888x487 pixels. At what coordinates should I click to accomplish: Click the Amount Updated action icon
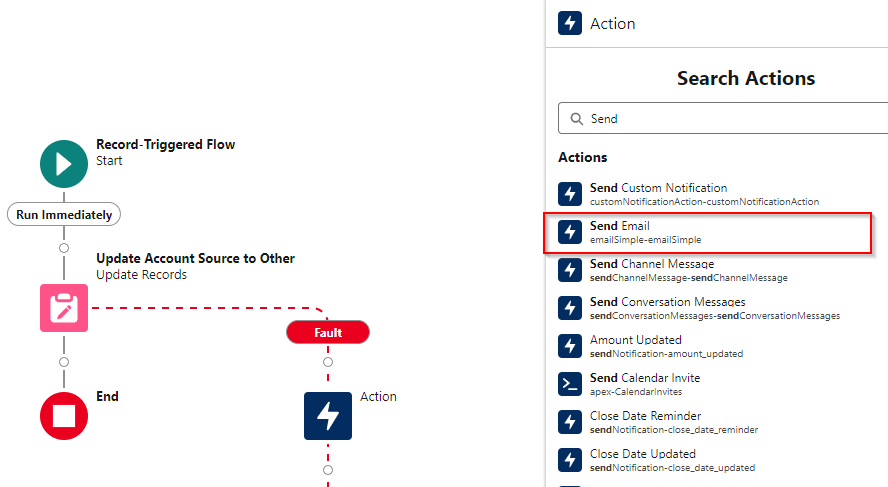coord(570,346)
